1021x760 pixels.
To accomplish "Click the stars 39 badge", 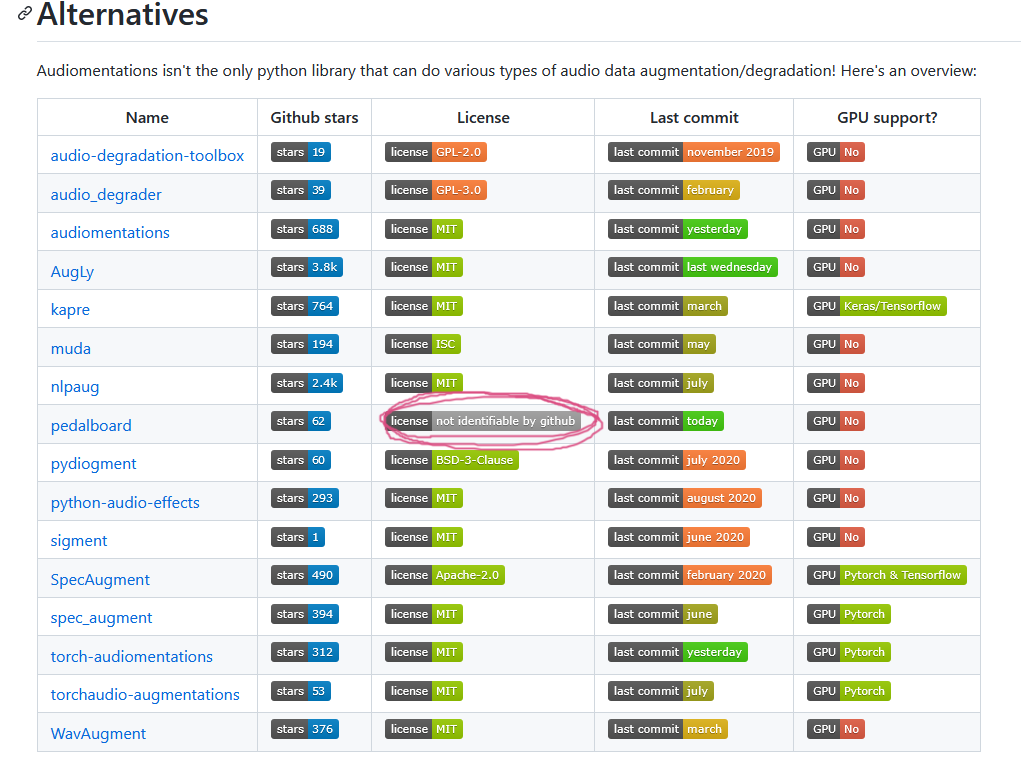I will point(301,190).
